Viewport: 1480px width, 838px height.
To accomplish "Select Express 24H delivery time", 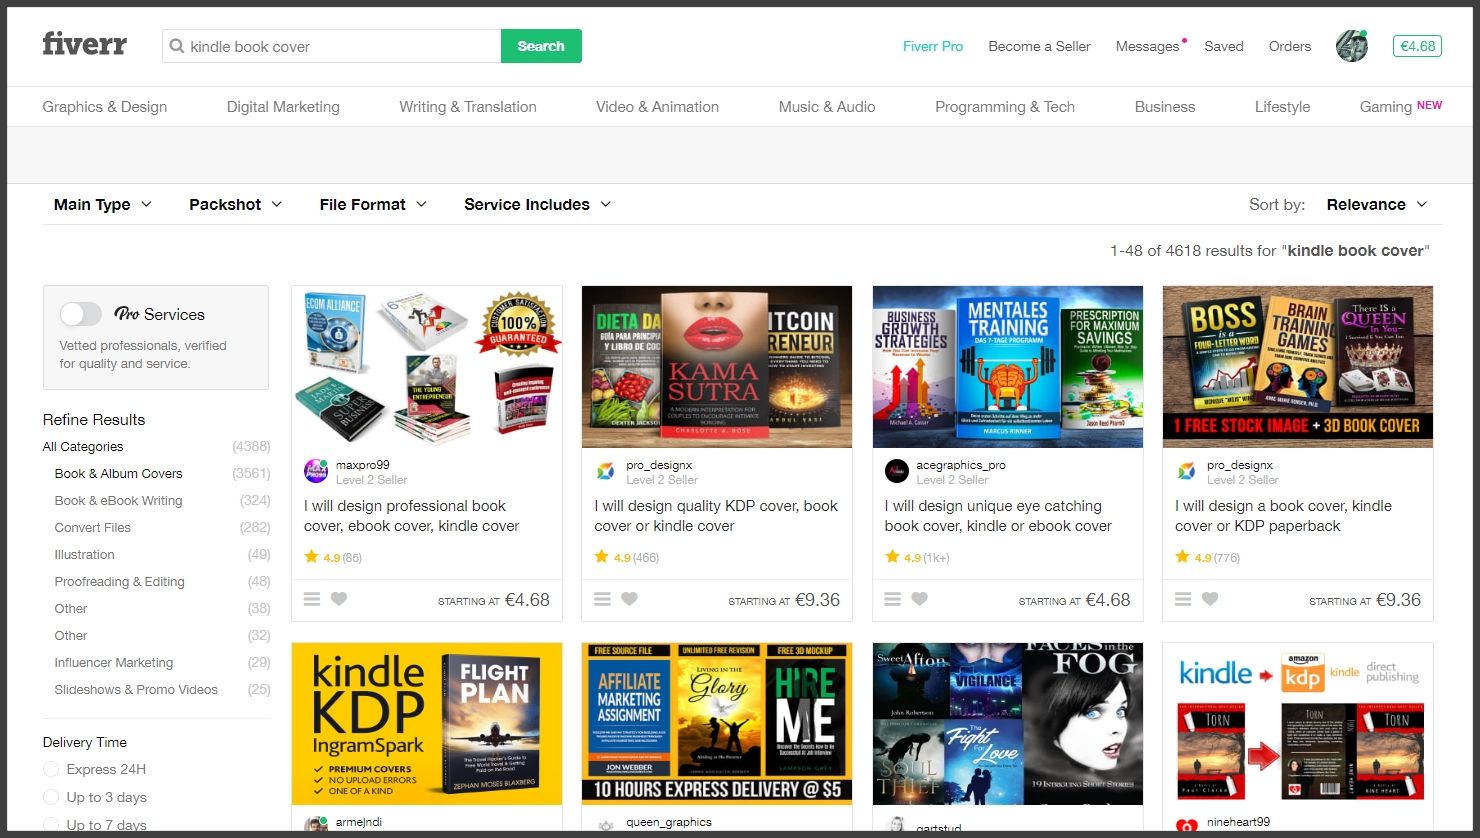I will point(51,769).
